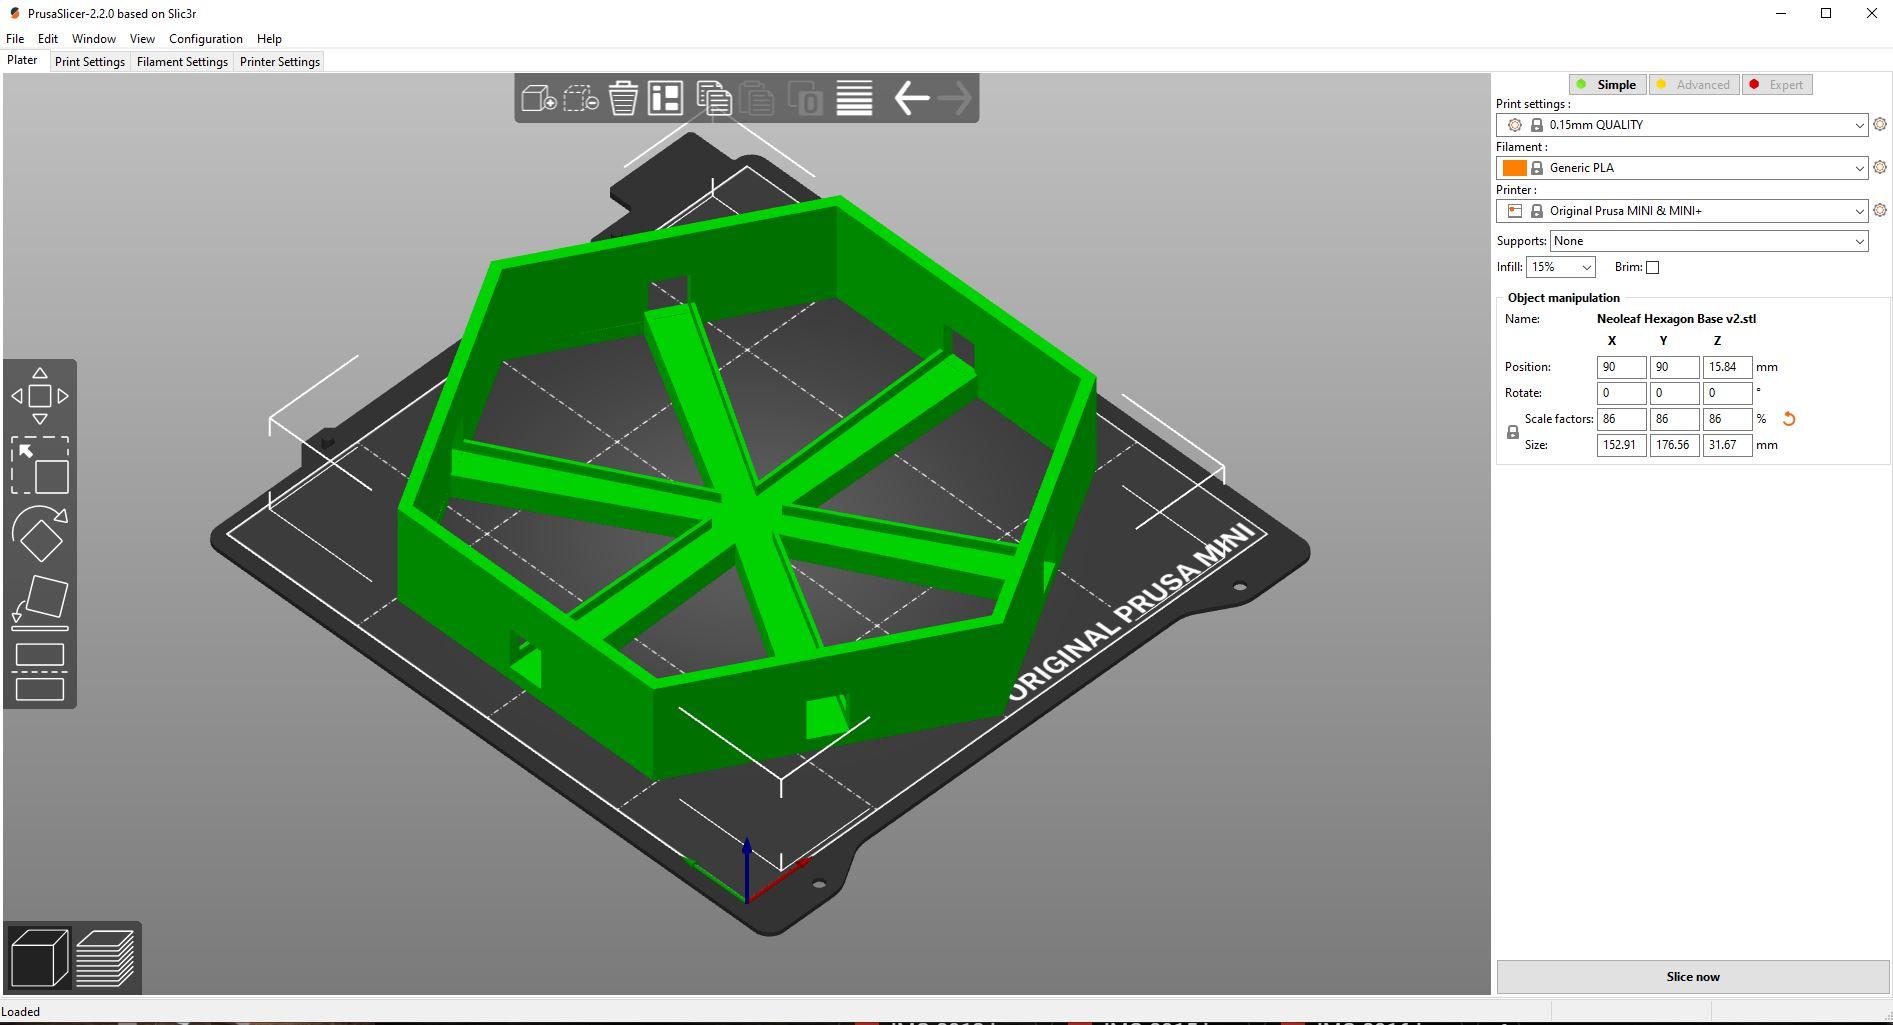1893x1025 pixels.
Task: Open the Configuration menu
Action: pyautogui.click(x=205, y=39)
